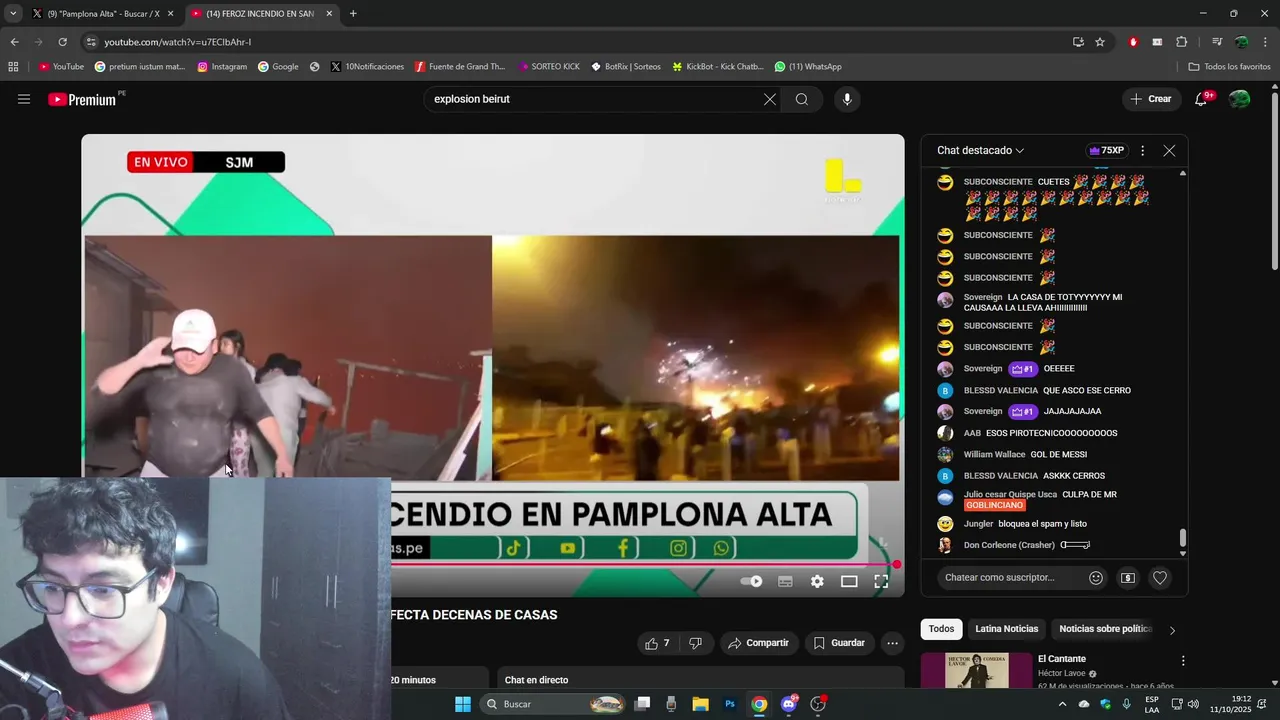1280x720 pixels.
Task: Open the Windows Start menu
Action: [463, 704]
